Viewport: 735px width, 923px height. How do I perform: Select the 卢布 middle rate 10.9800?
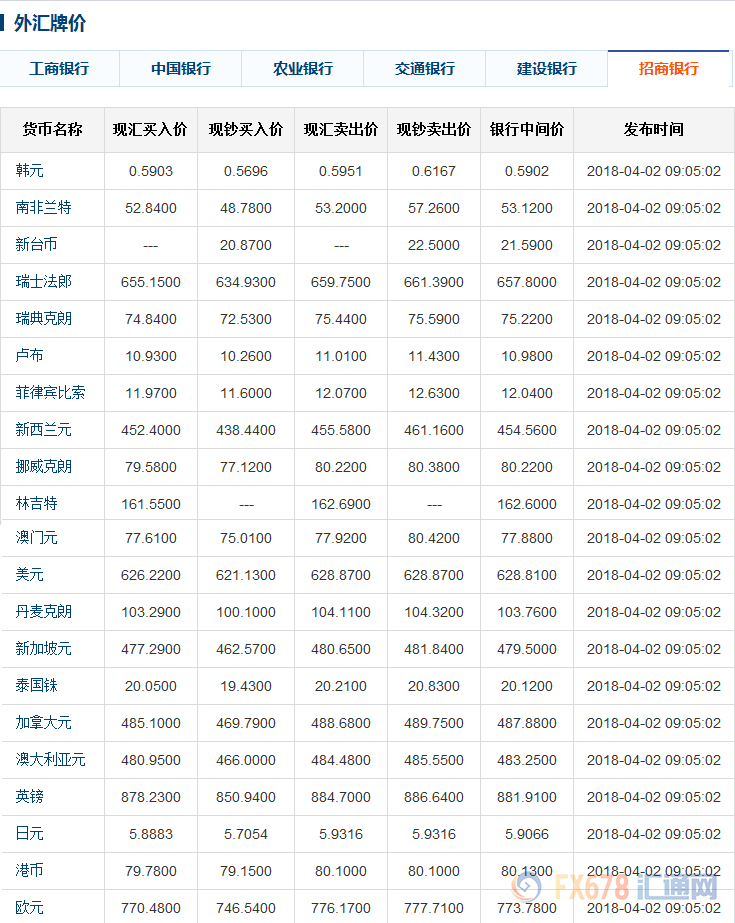[527, 356]
